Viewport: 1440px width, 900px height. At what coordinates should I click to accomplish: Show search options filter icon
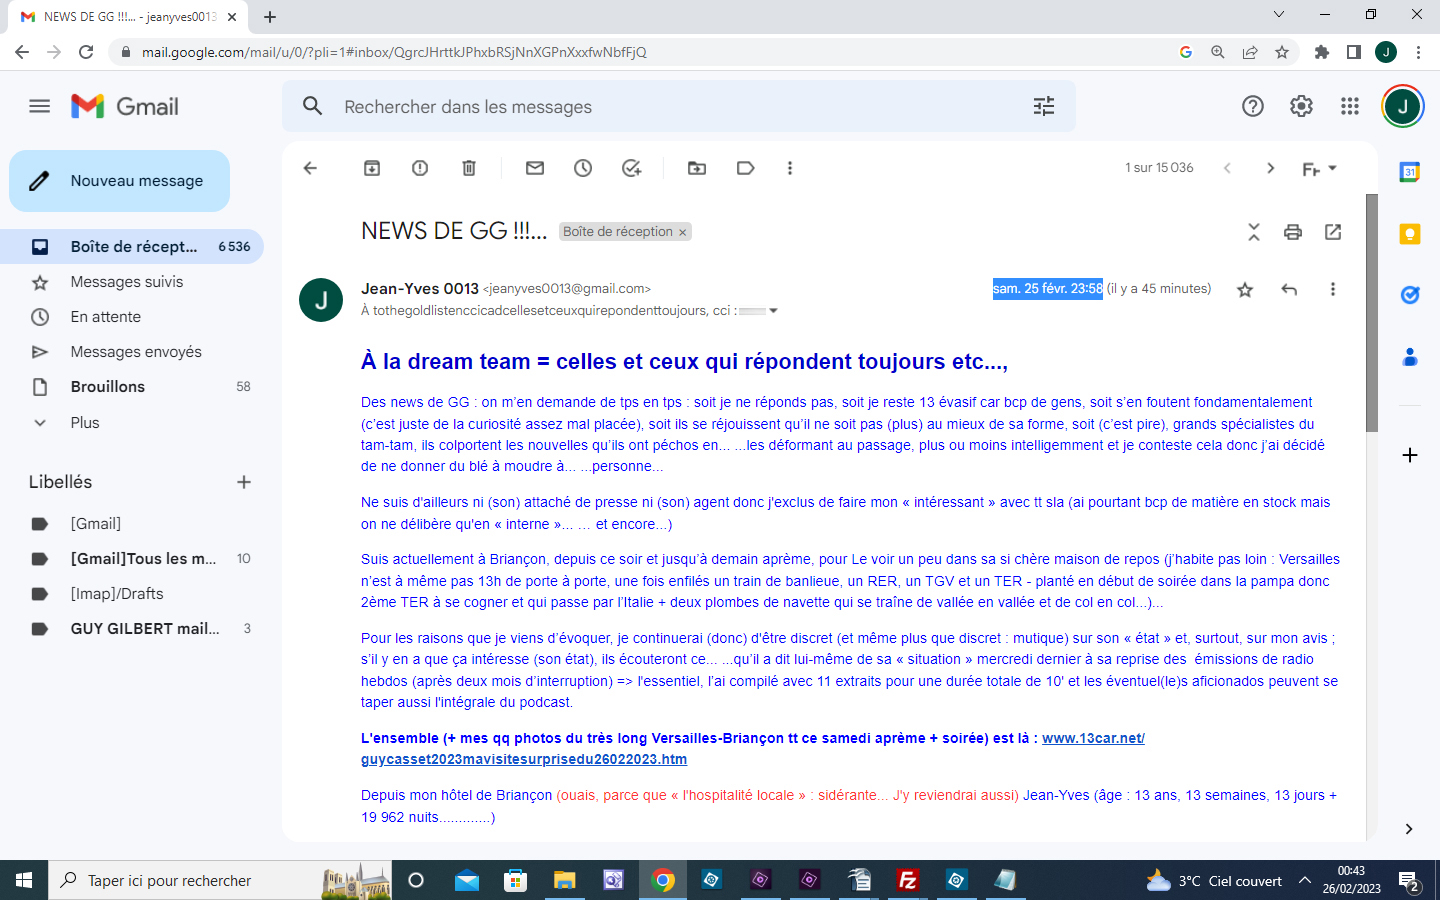click(1044, 106)
